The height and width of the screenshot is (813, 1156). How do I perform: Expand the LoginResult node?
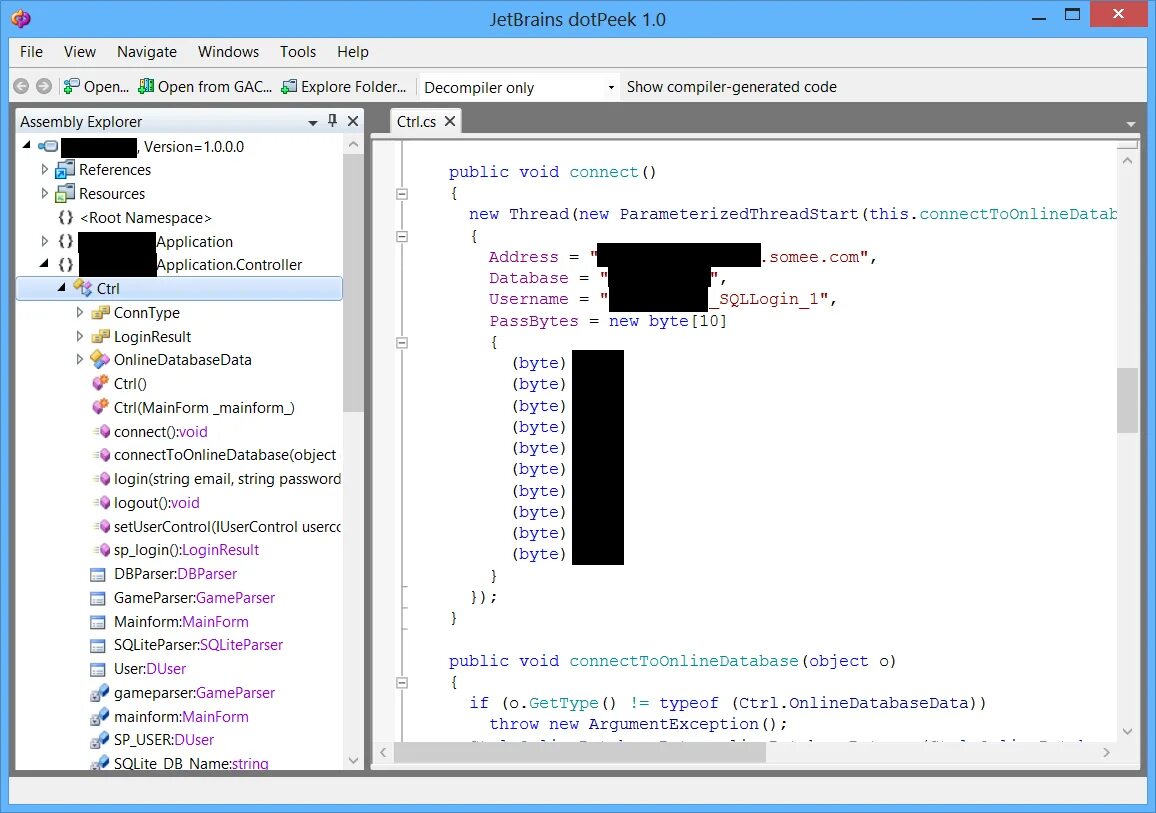click(x=80, y=336)
